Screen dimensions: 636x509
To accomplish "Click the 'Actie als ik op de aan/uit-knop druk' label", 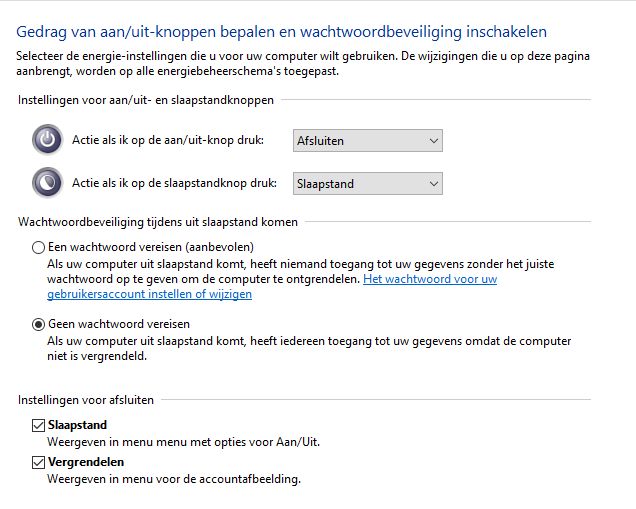I will pos(168,141).
